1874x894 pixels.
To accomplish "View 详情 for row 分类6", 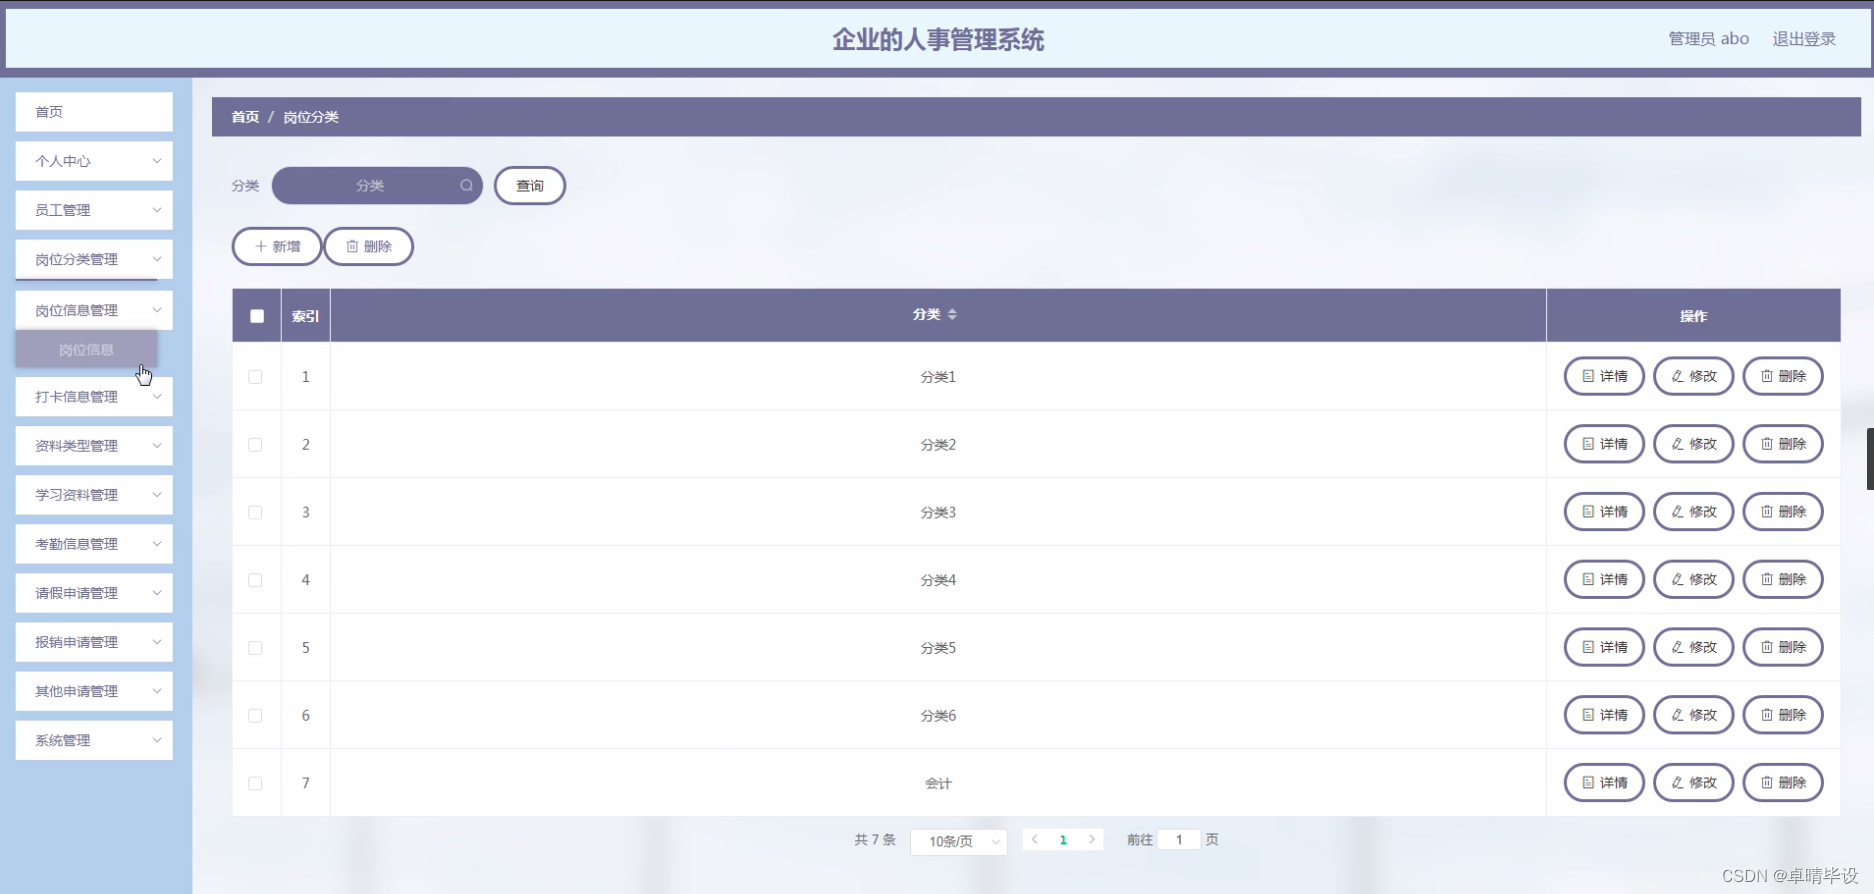I will coord(1604,715).
